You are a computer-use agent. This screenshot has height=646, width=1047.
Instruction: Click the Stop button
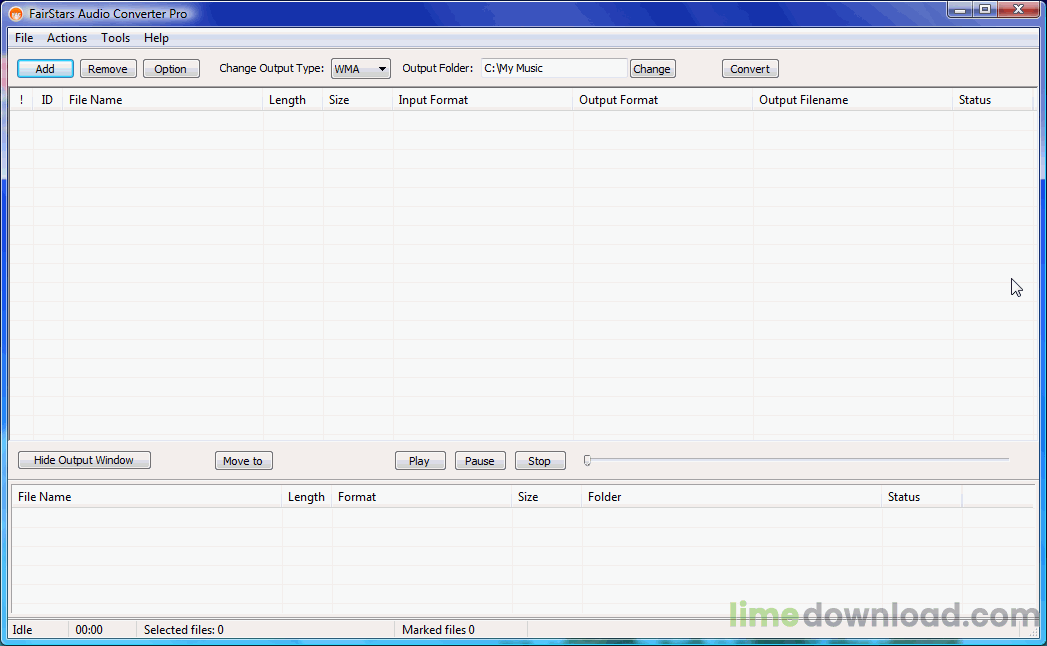tap(540, 461)
